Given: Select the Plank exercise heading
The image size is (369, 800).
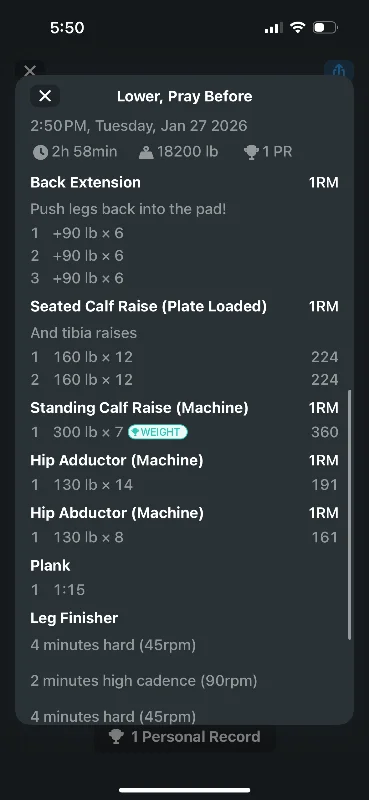Looking at the screenshot, I should pyautogui.click(x=50, y=565).
